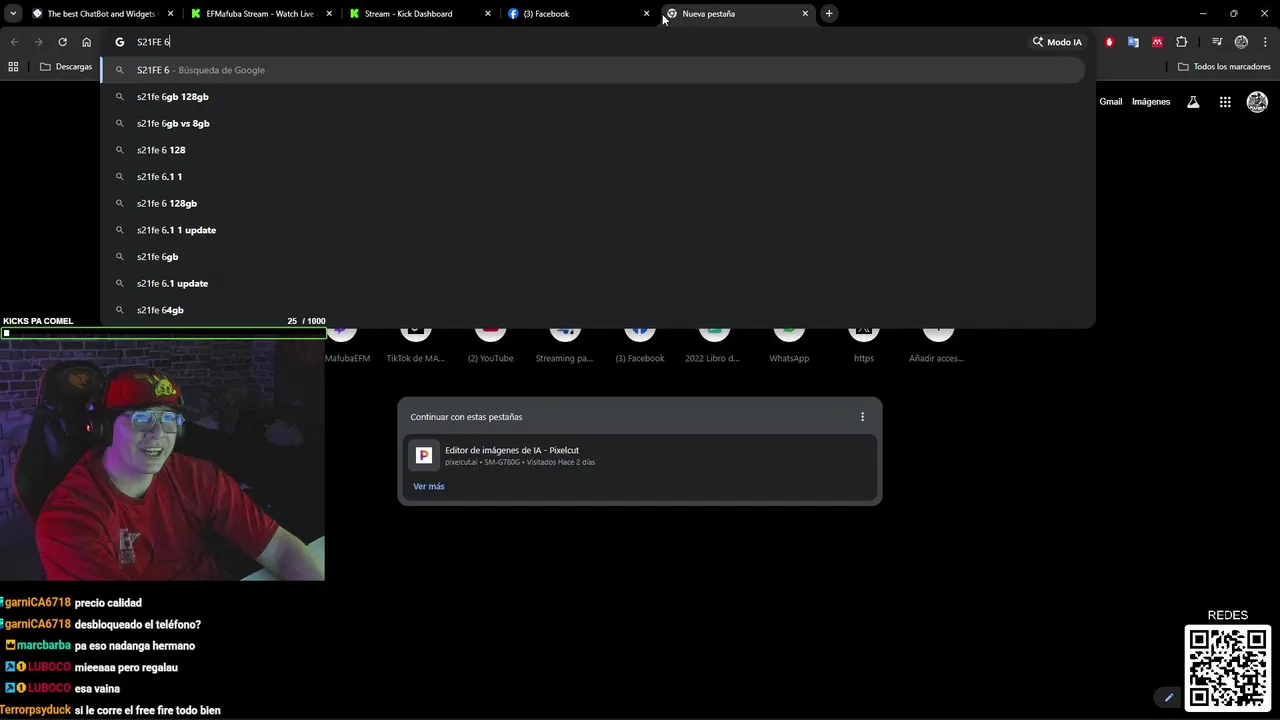Open the TikTok de MA... shortcut
The width and height of the screenshot is (1280, 720).
pyautogui.click(x=415, y=345)
